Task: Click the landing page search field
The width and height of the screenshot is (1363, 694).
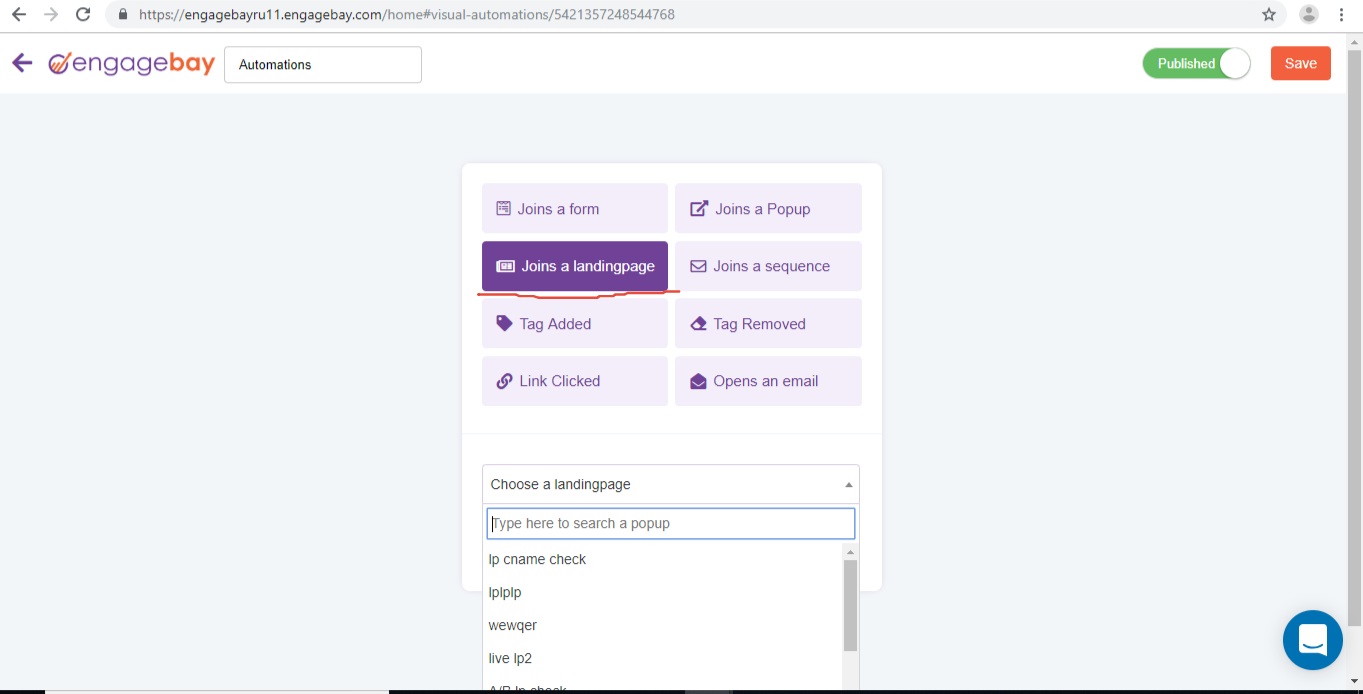Action: (x=670, y=524)
